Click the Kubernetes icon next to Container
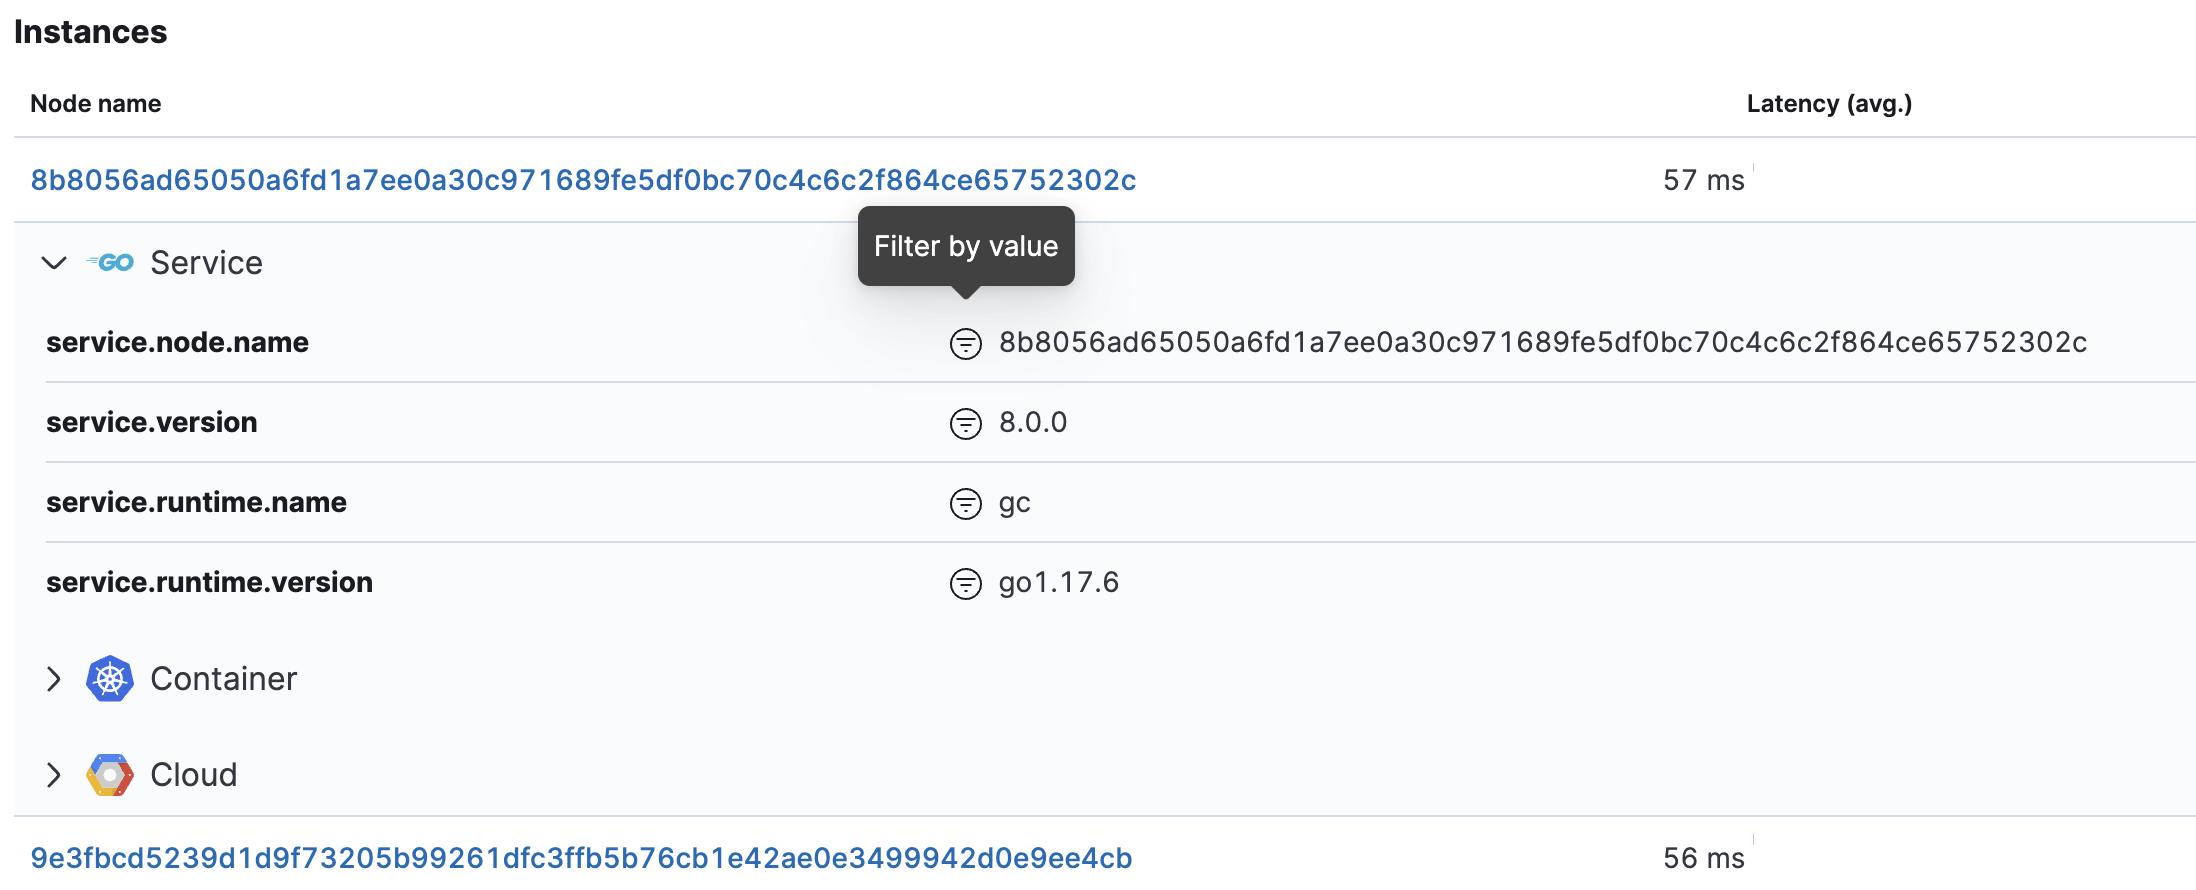Viewport: 2196px width, 890px height. coord(111,678)
